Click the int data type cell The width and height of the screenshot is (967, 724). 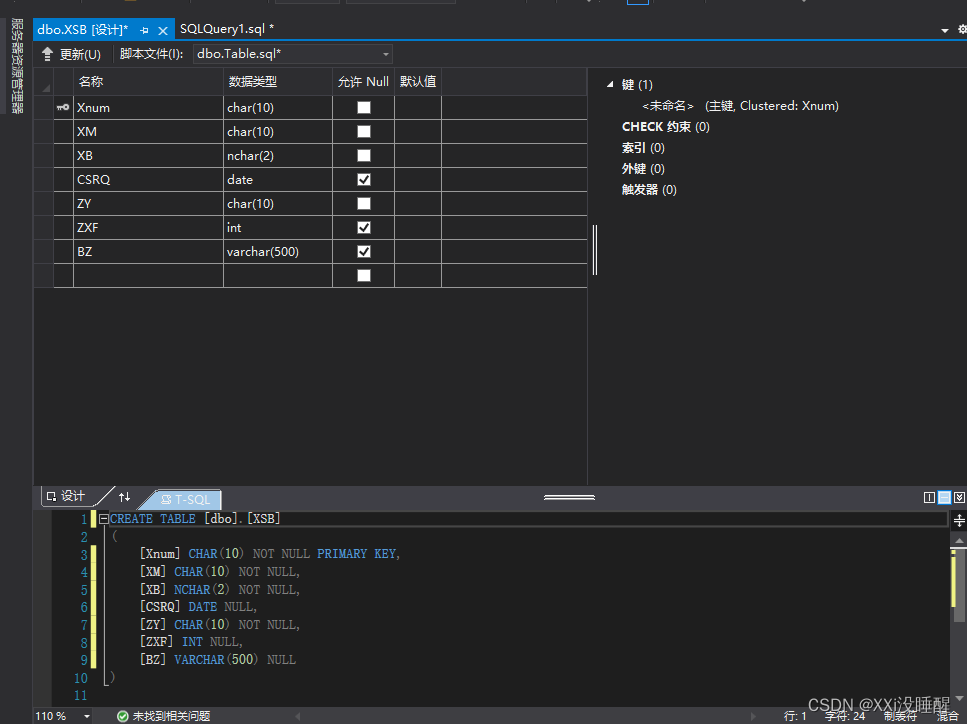tap(278, 228)
